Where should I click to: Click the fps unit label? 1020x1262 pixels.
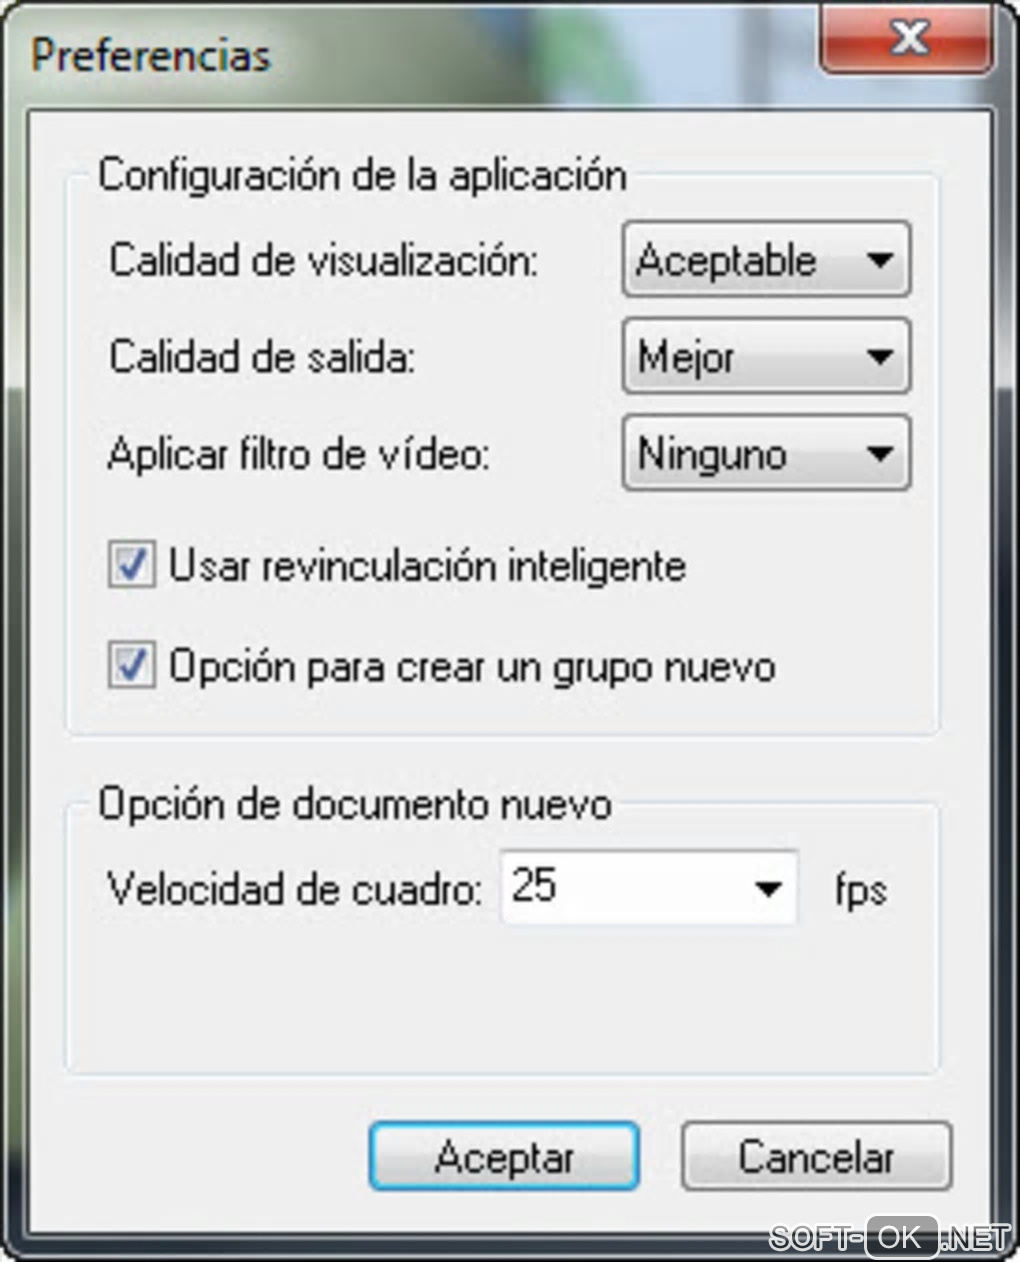coord(861,890)
